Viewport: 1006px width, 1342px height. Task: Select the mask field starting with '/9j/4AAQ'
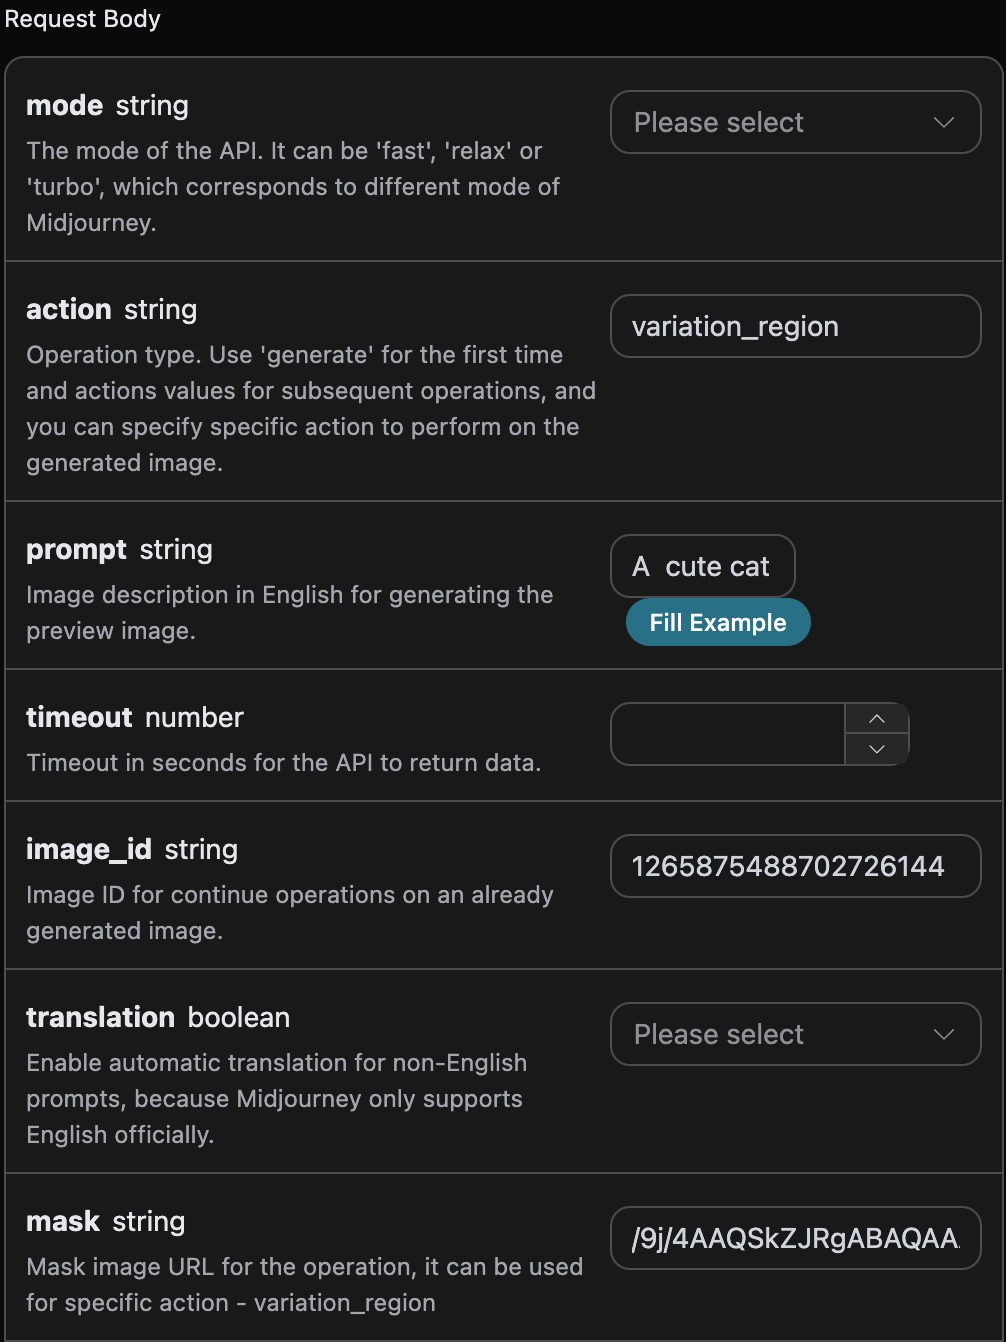[x=795, y=1238]
